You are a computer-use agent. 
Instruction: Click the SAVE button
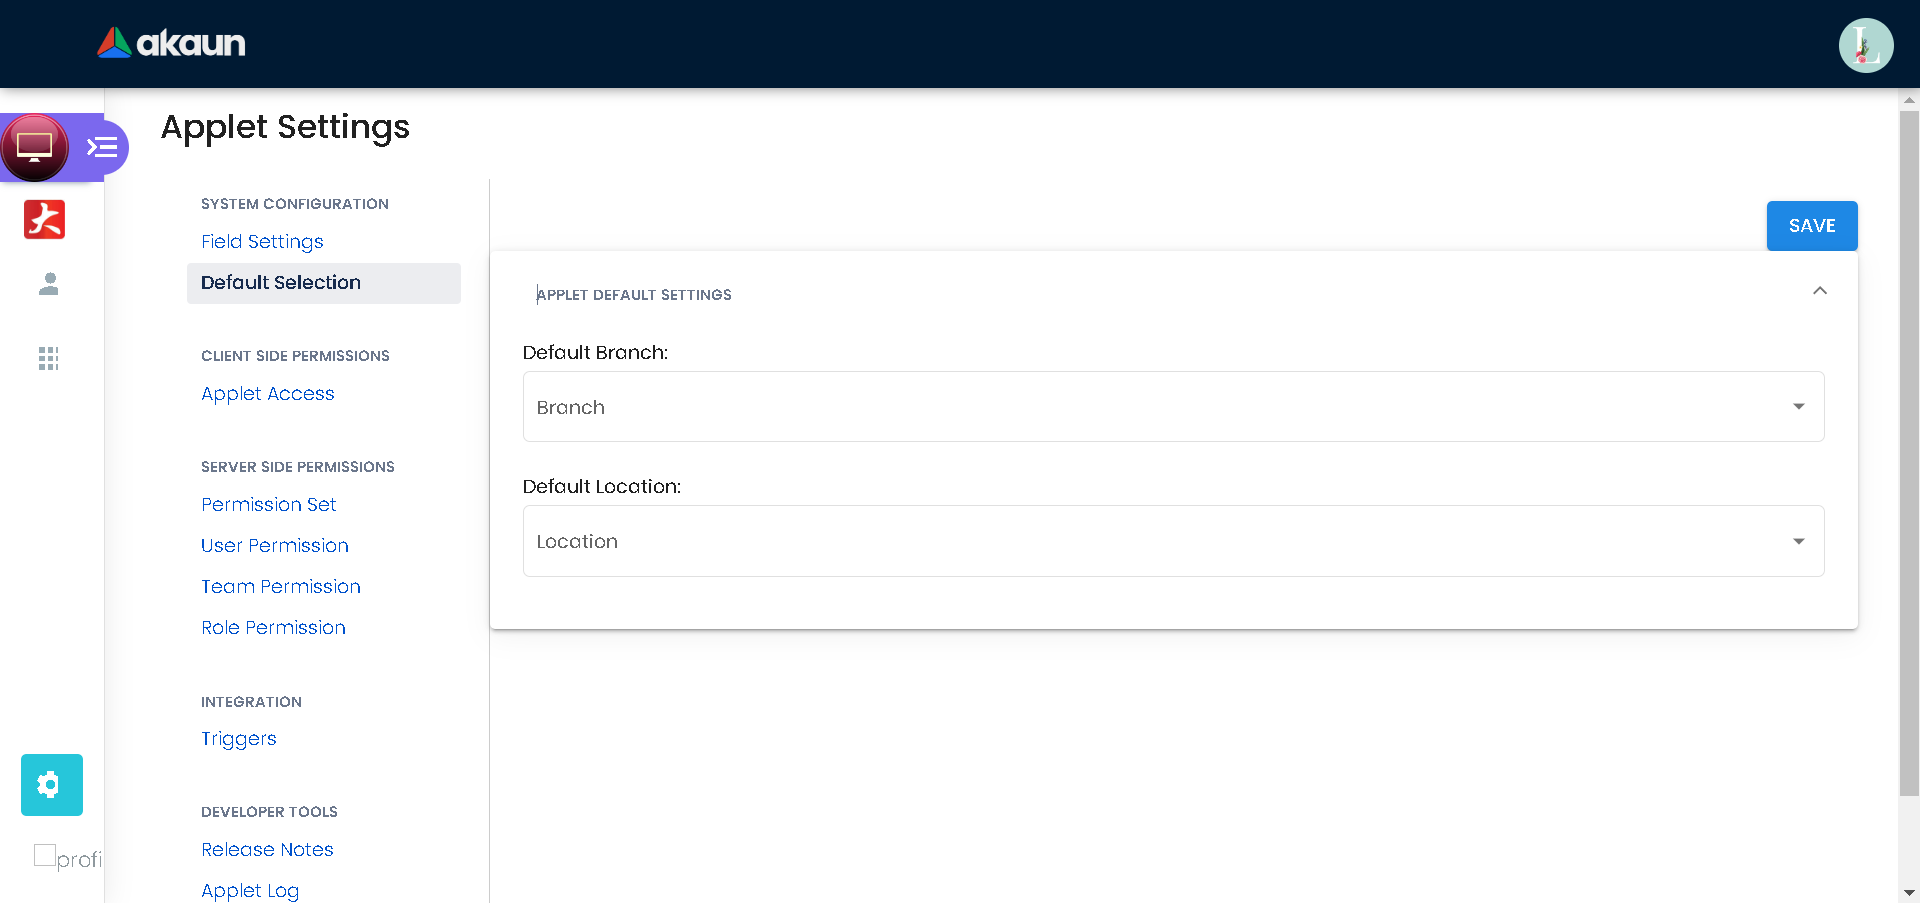pyautogui.click(x=1812, y=226)
